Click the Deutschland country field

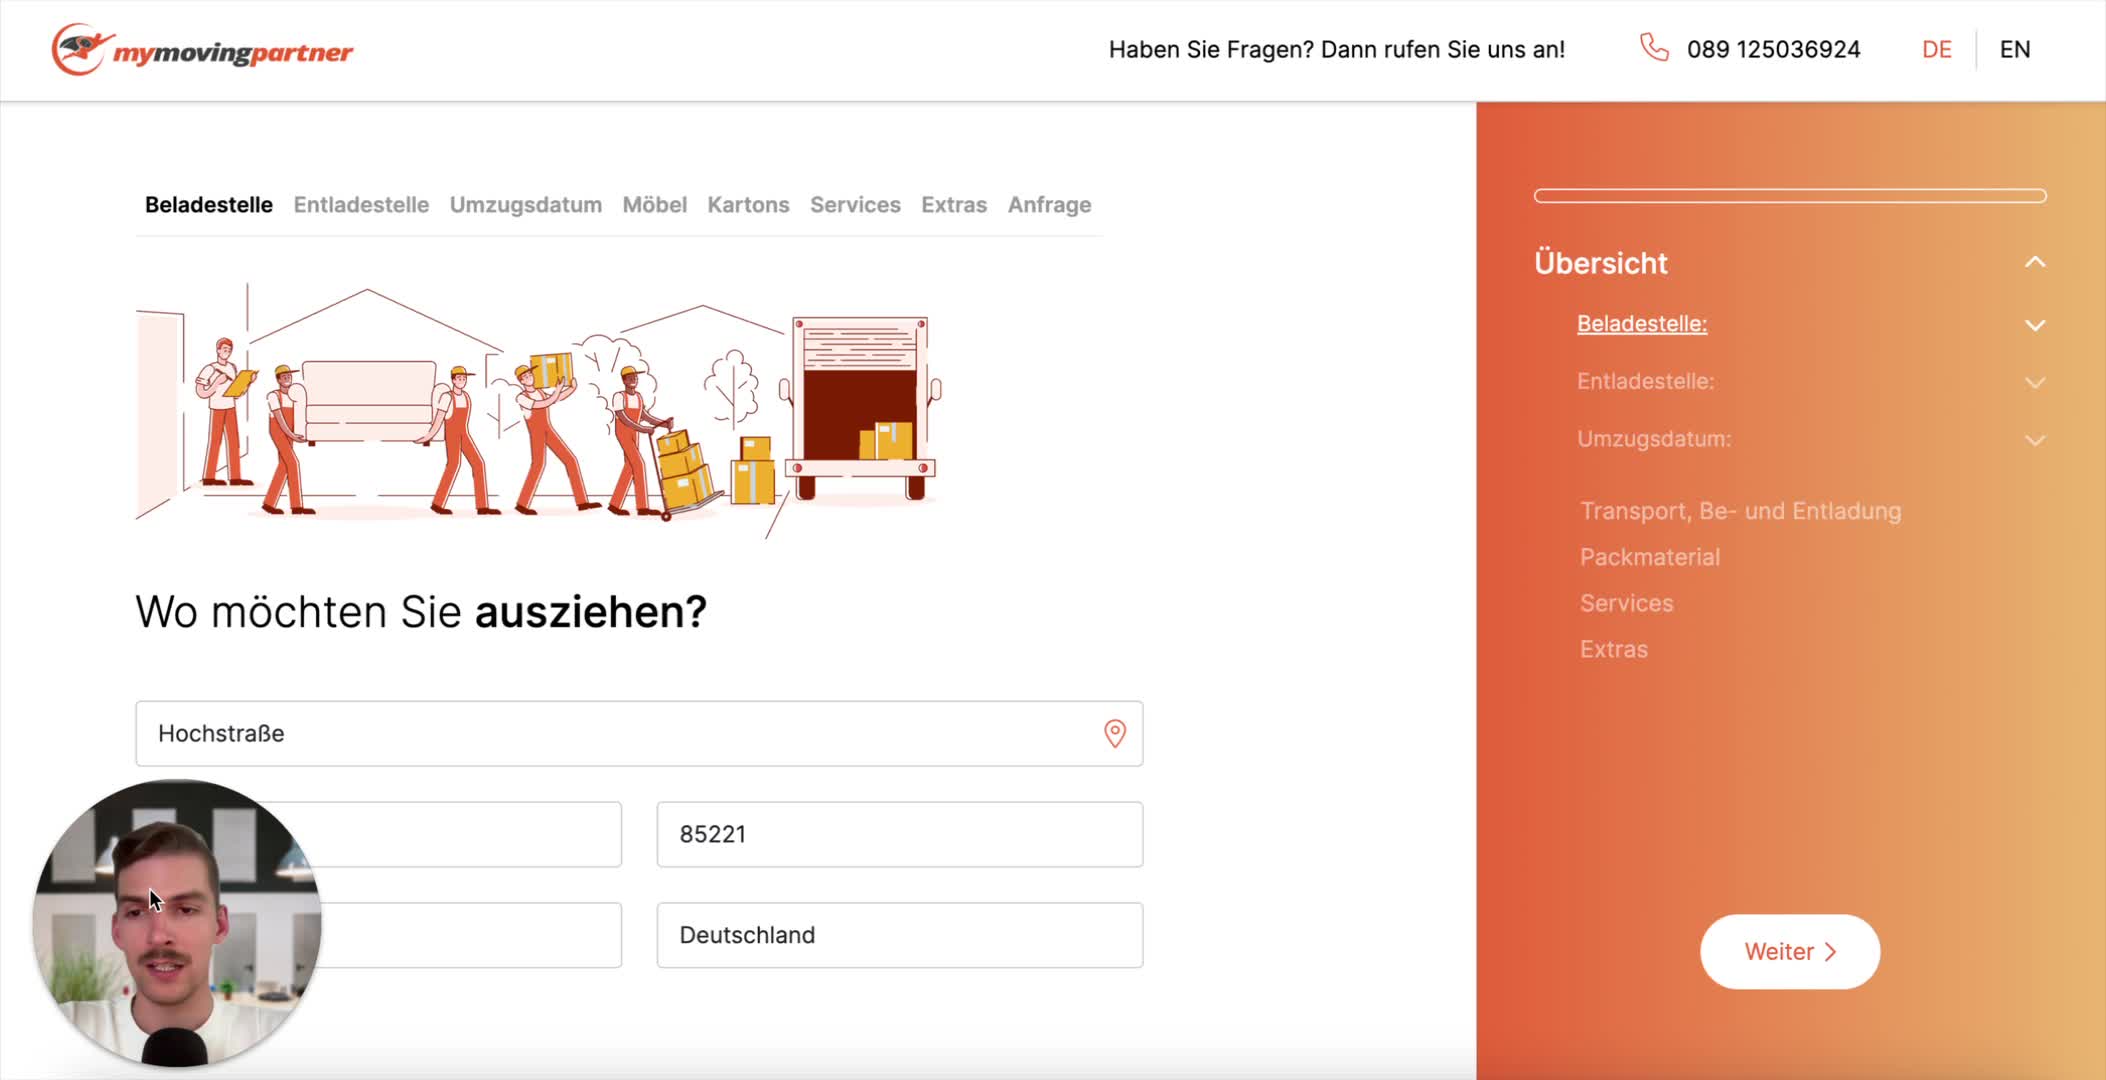coord(899,935)
